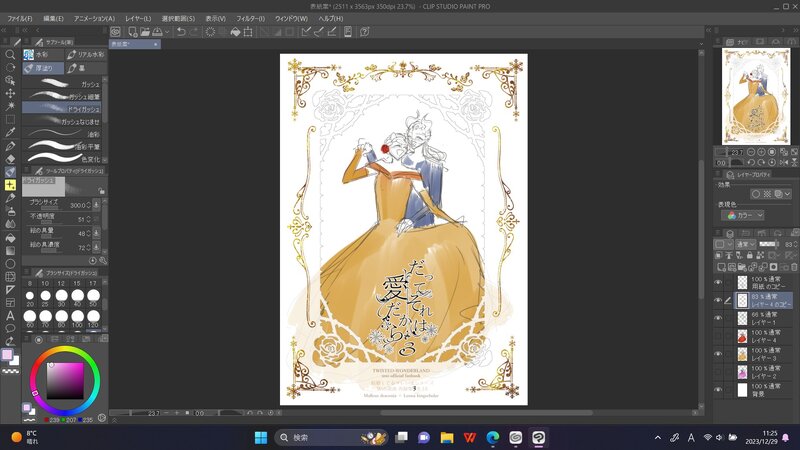The image size is (800, 450).
Task: Hide the 用紙 のコピー layer
Action: coord(718,282)
